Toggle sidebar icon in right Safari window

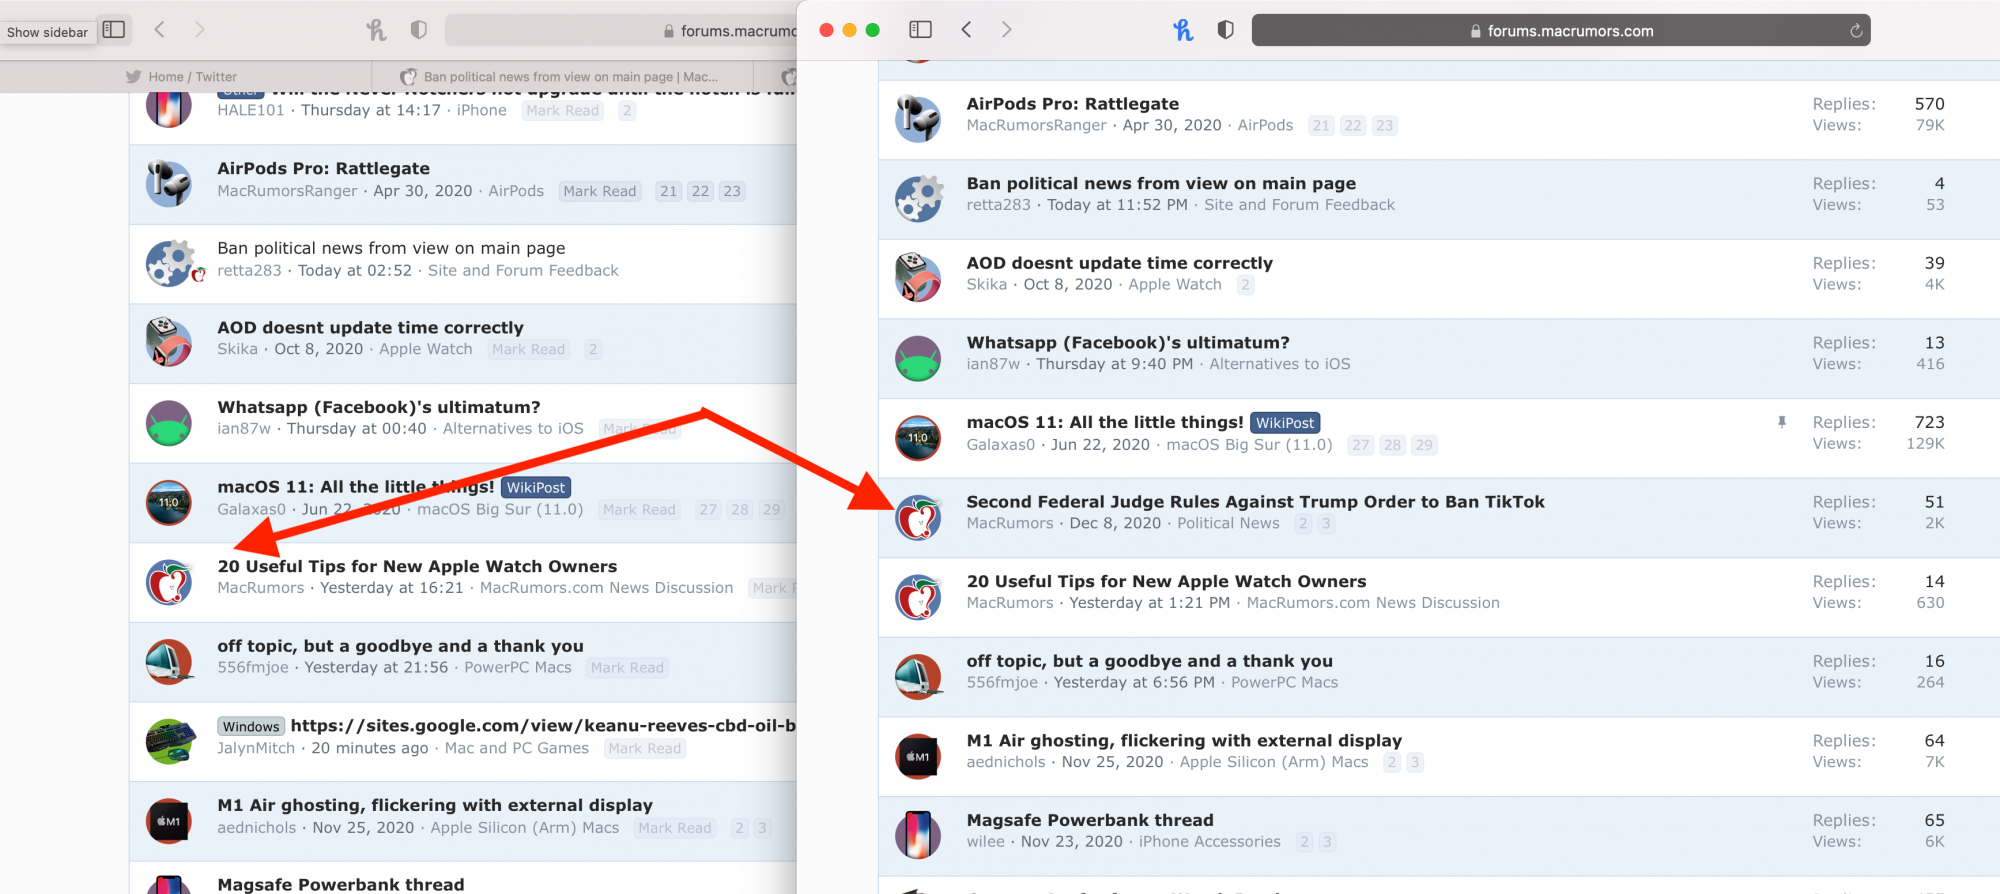[920, 30]
